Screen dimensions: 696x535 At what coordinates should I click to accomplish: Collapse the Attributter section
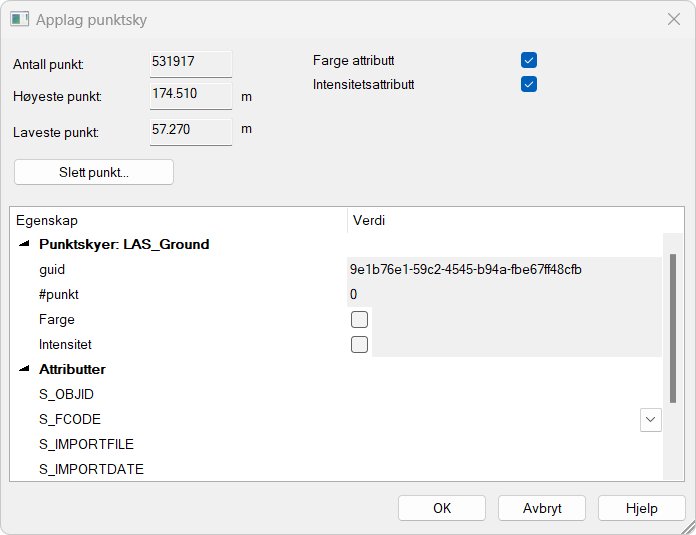click(23, 370)
